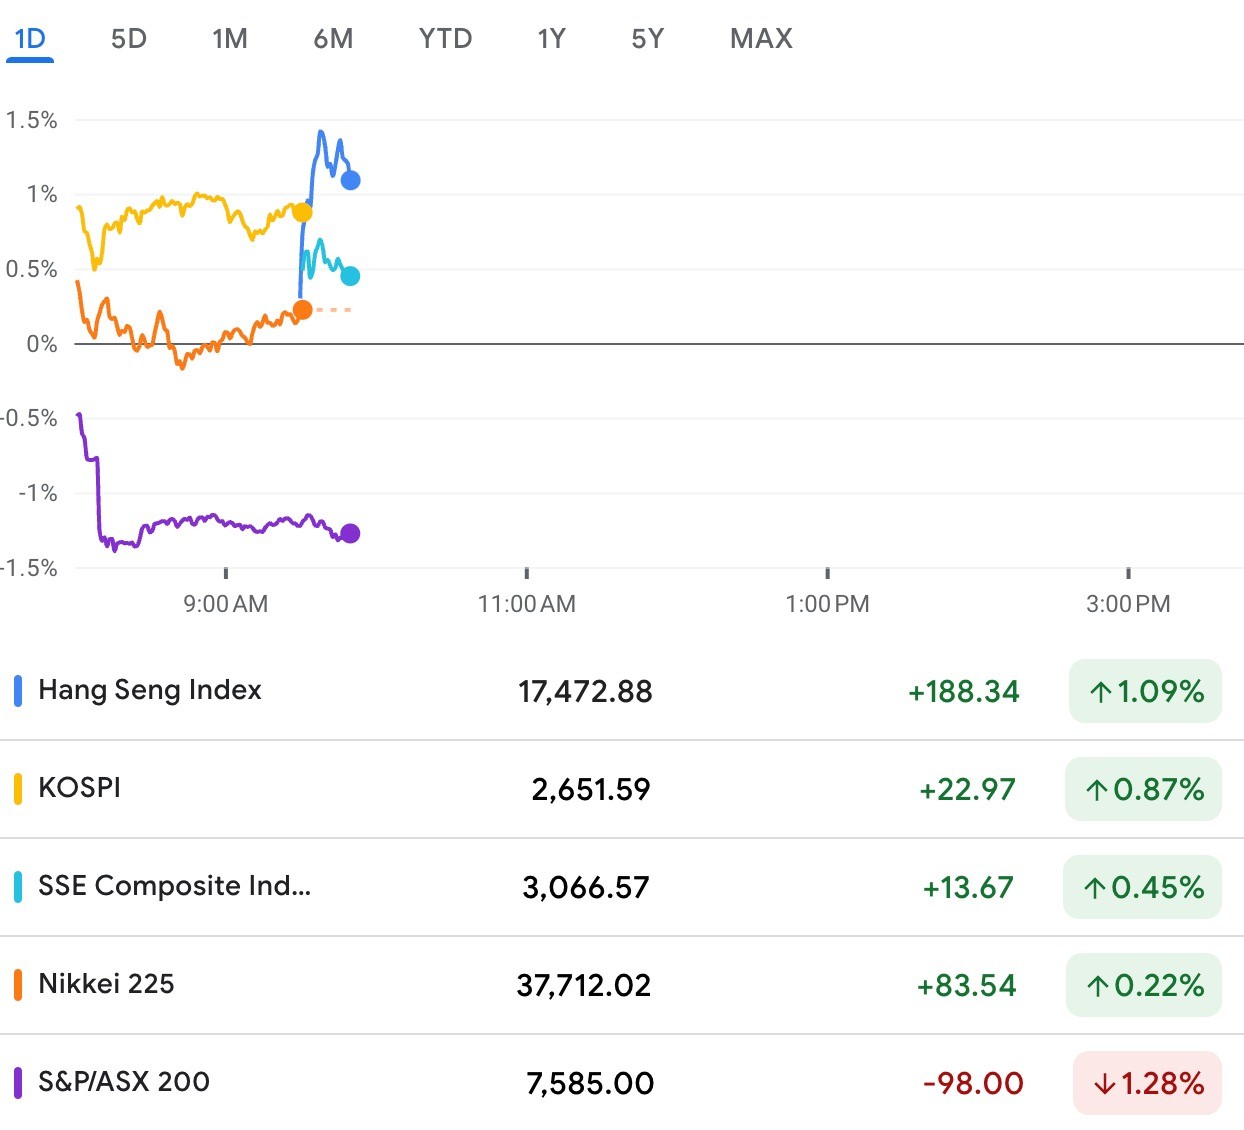This screenshot has height=1130, width=1244.
Task: Click KOSPI change +22.97
Action: coord(967,789)
